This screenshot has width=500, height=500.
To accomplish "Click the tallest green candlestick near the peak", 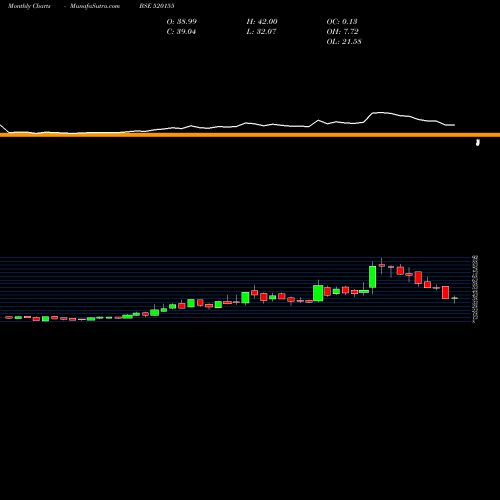I will point(372,277).
